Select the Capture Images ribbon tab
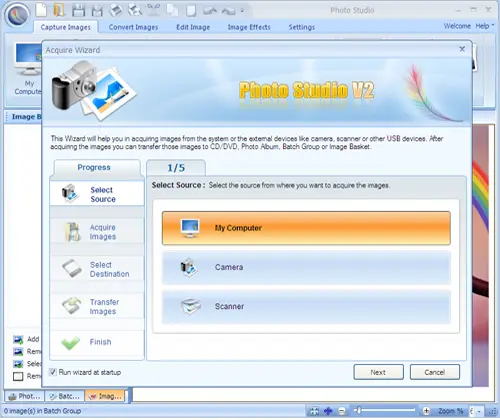Screen dimensions: 500x420 [x=65, y=27]
